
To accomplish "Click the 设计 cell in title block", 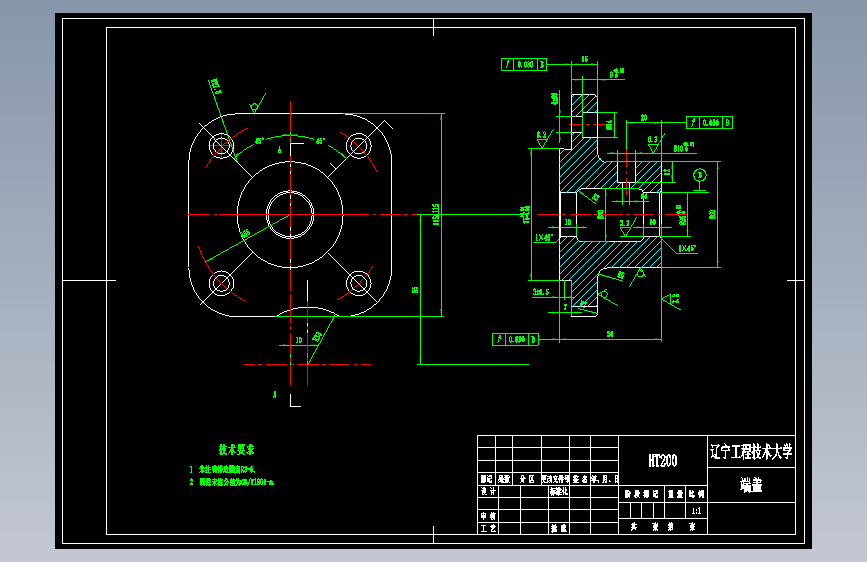I will [x=488, y=491].
